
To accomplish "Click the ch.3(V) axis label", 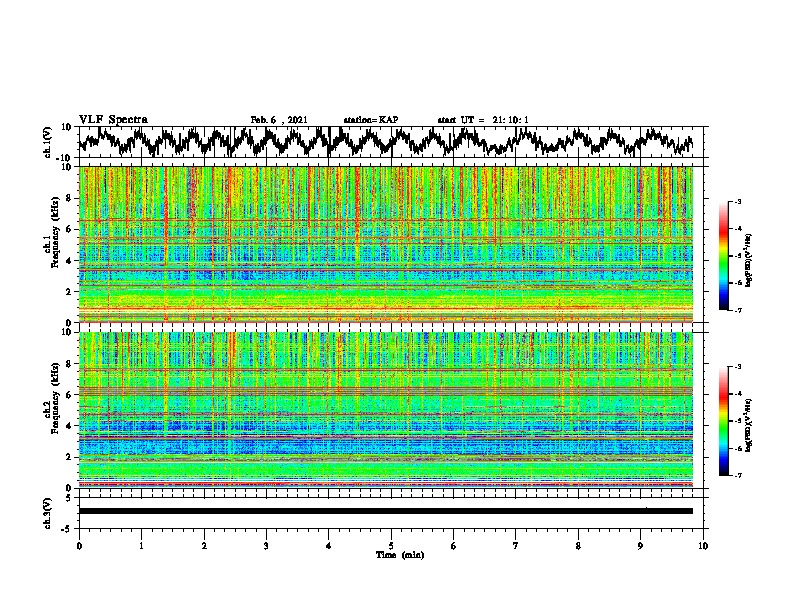I will point(47,513).
